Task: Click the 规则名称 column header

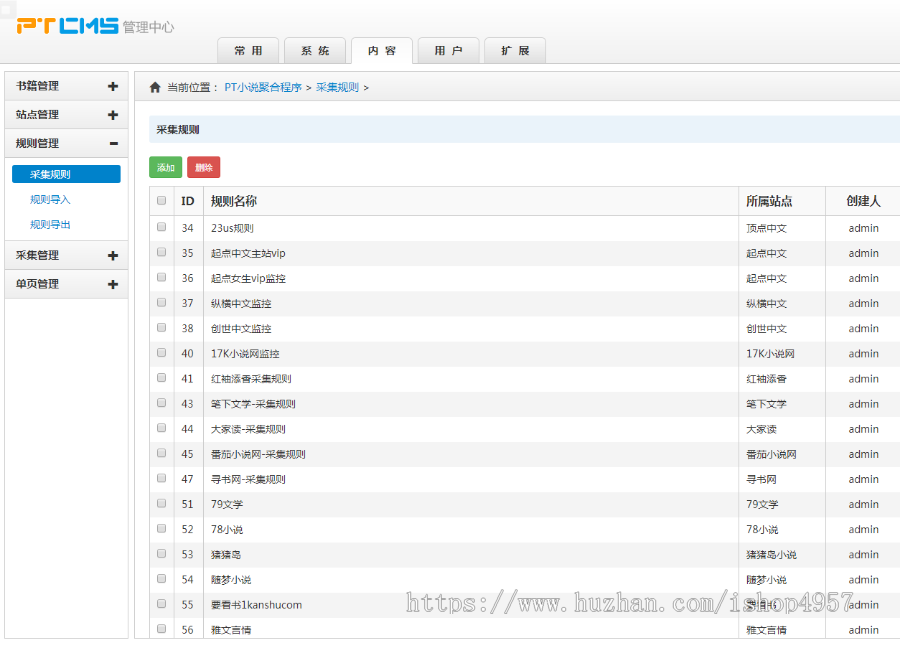Action: [234, 201]
